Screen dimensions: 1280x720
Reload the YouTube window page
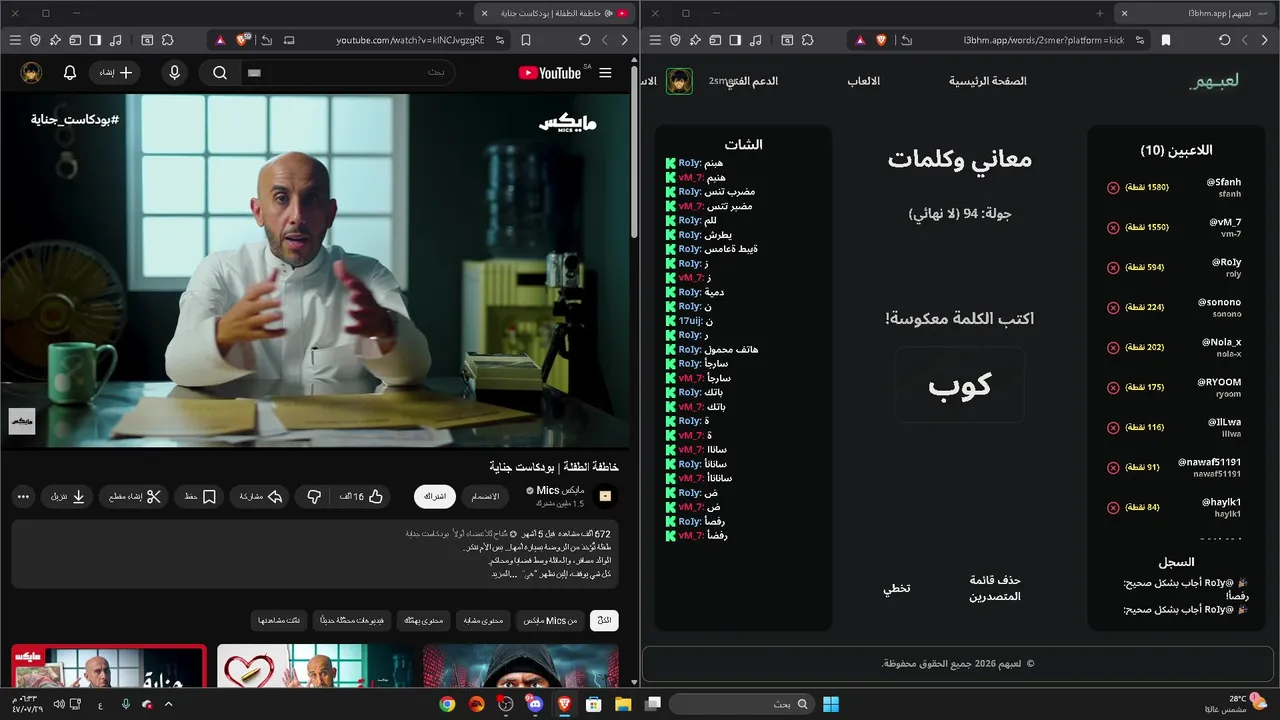pyautogui.click(x=585, y=40)
